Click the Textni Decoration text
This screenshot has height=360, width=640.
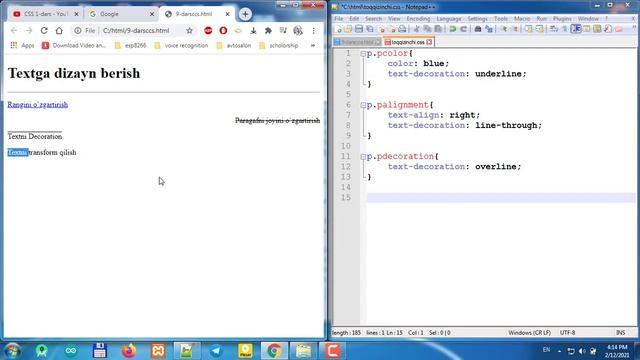click(35, 136)
